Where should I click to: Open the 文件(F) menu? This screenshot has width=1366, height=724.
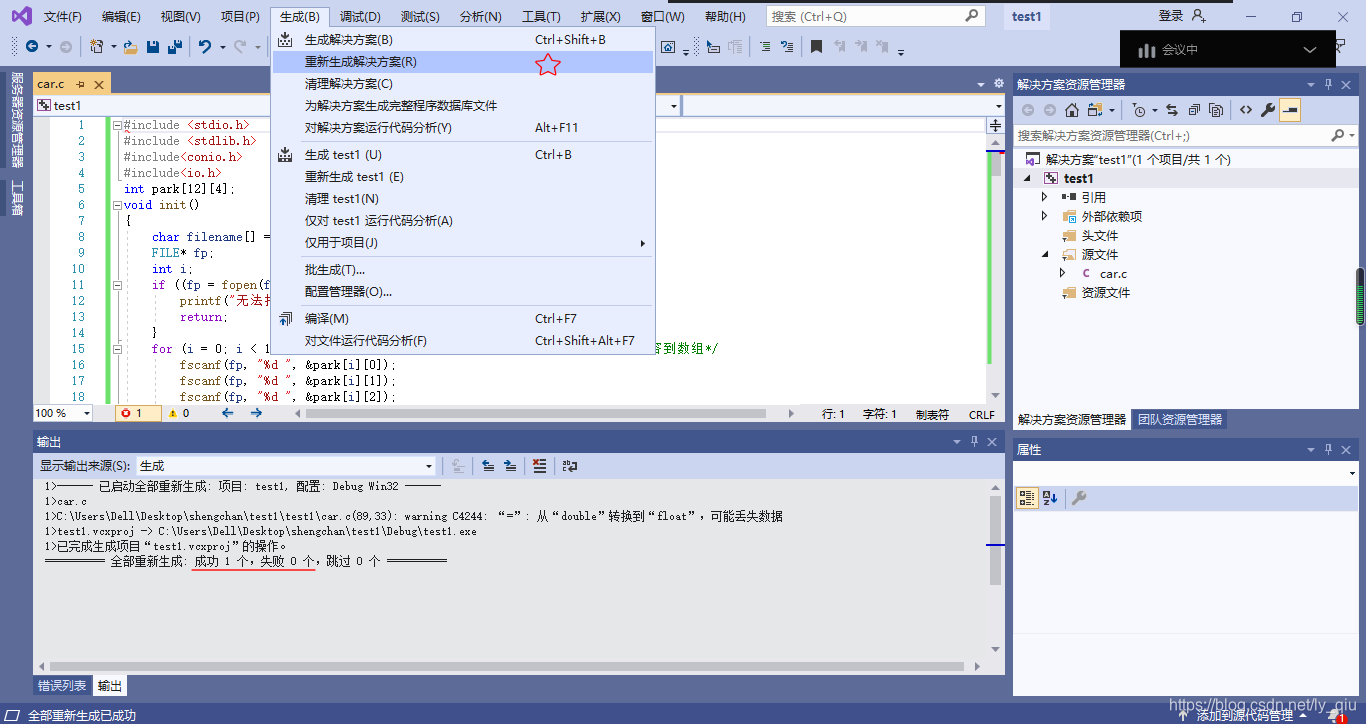63,16
